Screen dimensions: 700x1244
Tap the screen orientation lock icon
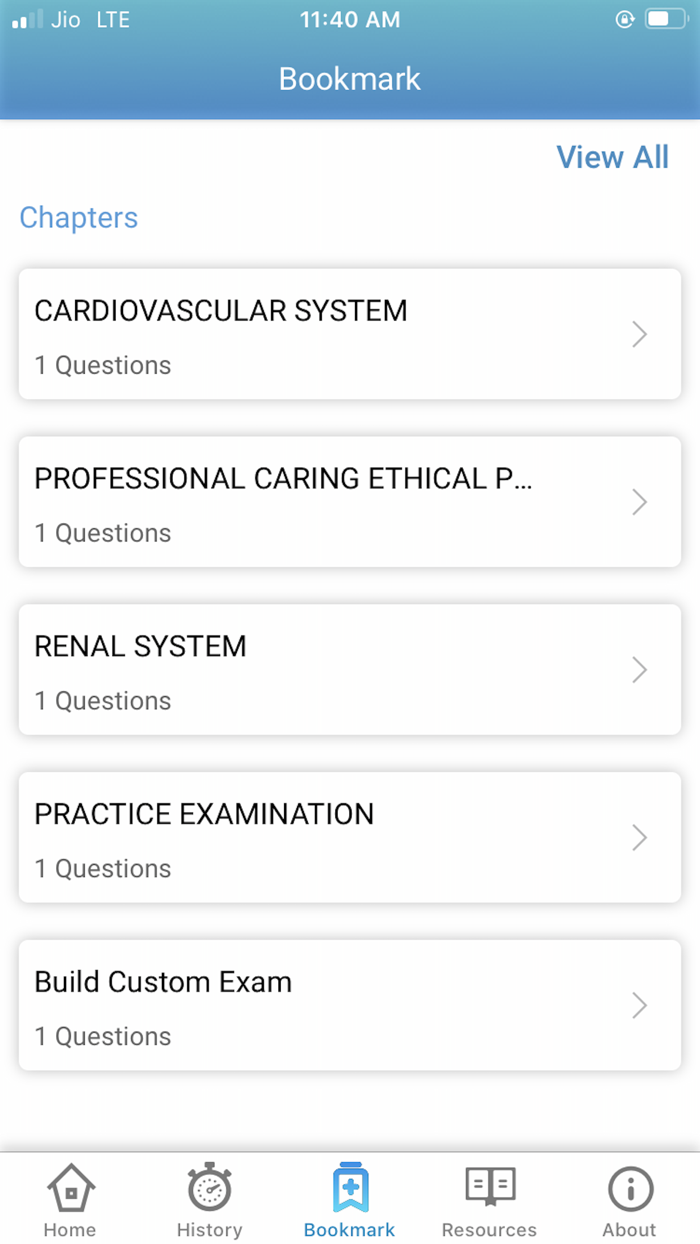click(622, 17)
